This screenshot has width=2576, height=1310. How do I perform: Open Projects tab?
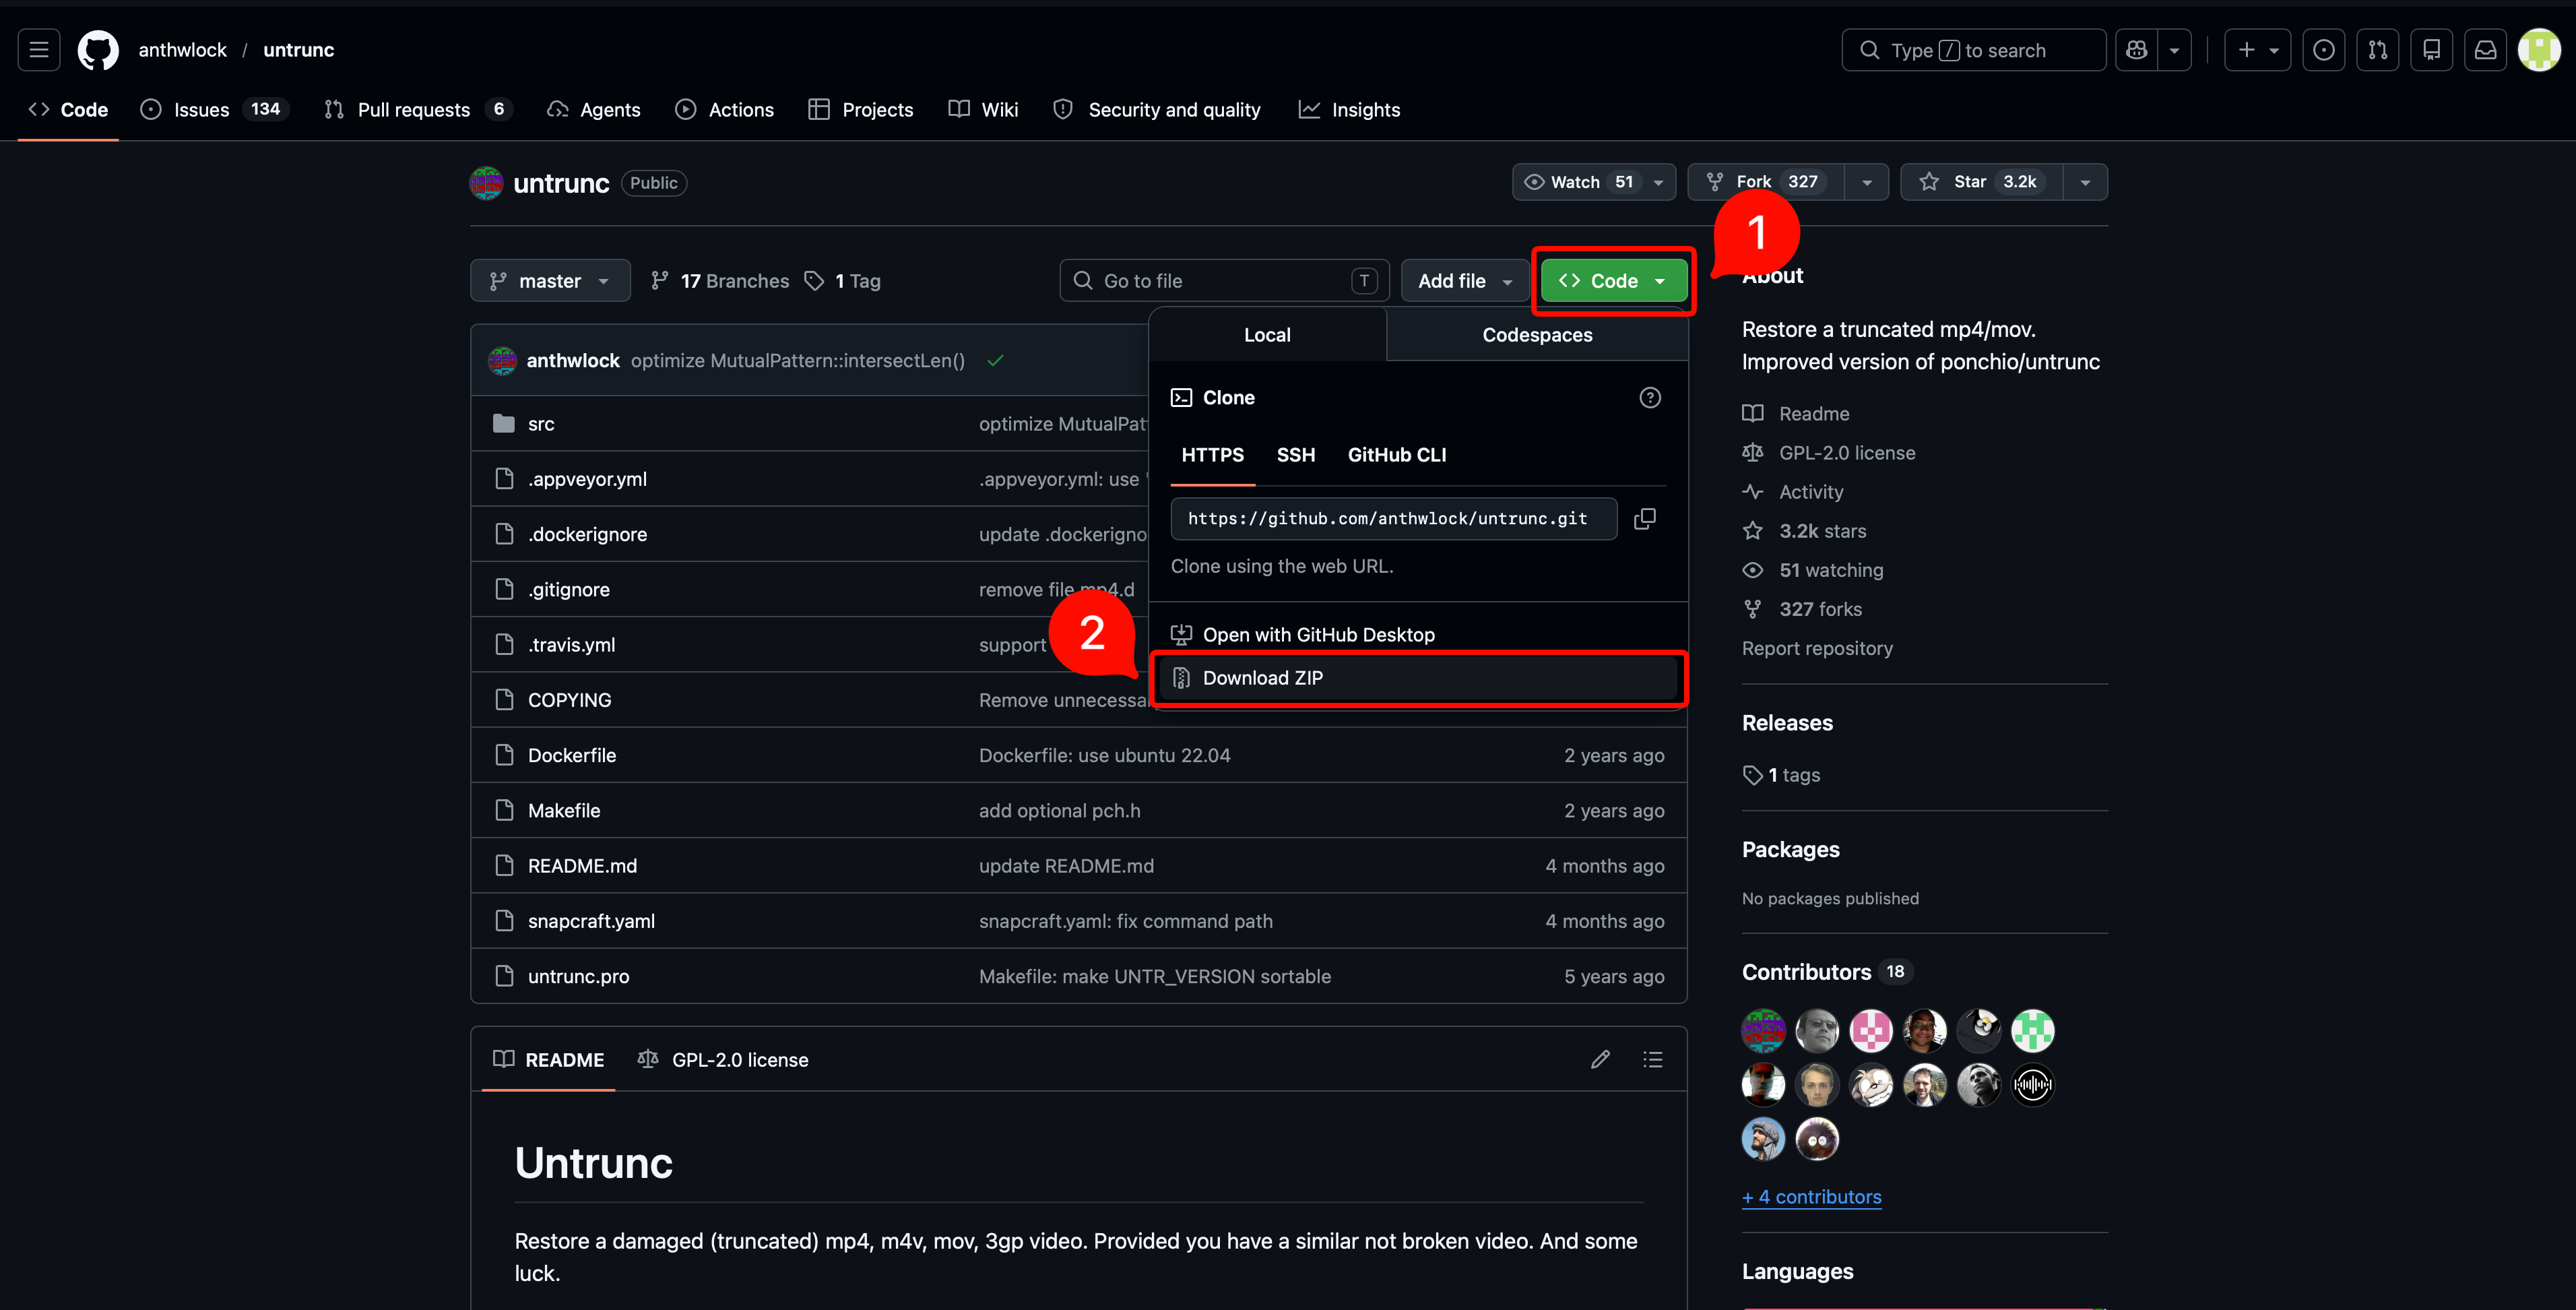[x=861, y=110]
